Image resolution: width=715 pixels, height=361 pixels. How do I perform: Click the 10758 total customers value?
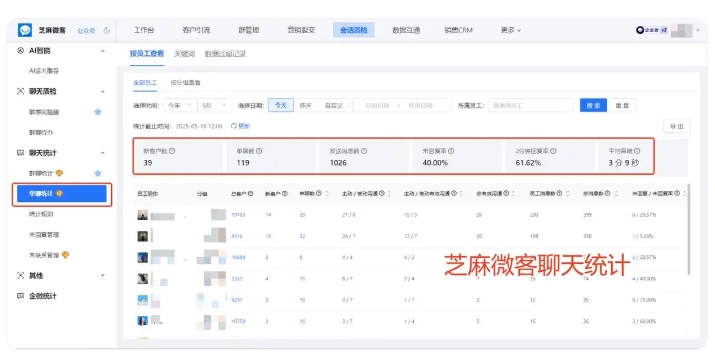238,321
